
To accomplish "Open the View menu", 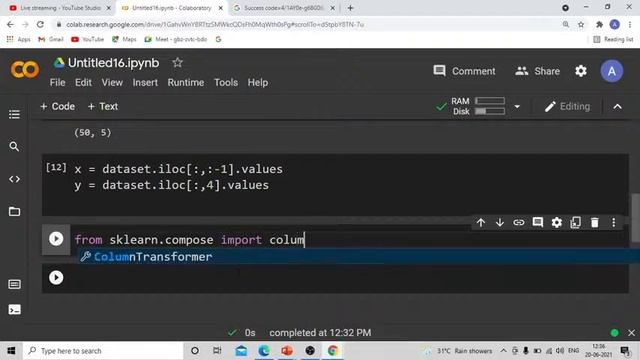I will click(112, 82).
